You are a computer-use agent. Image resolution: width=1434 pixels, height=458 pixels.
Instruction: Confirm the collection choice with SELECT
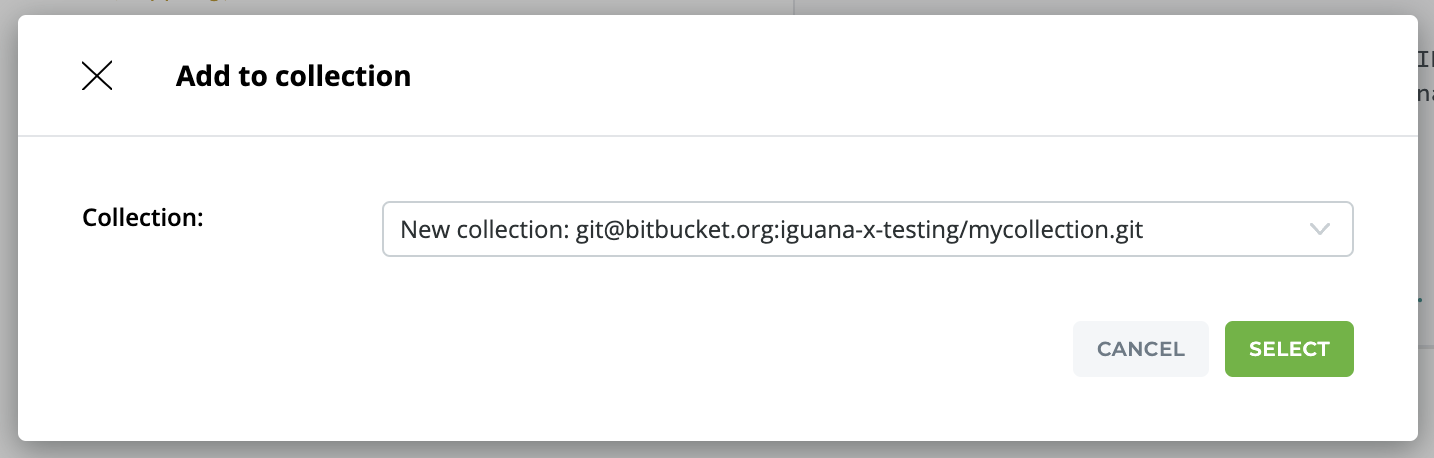1288,349
